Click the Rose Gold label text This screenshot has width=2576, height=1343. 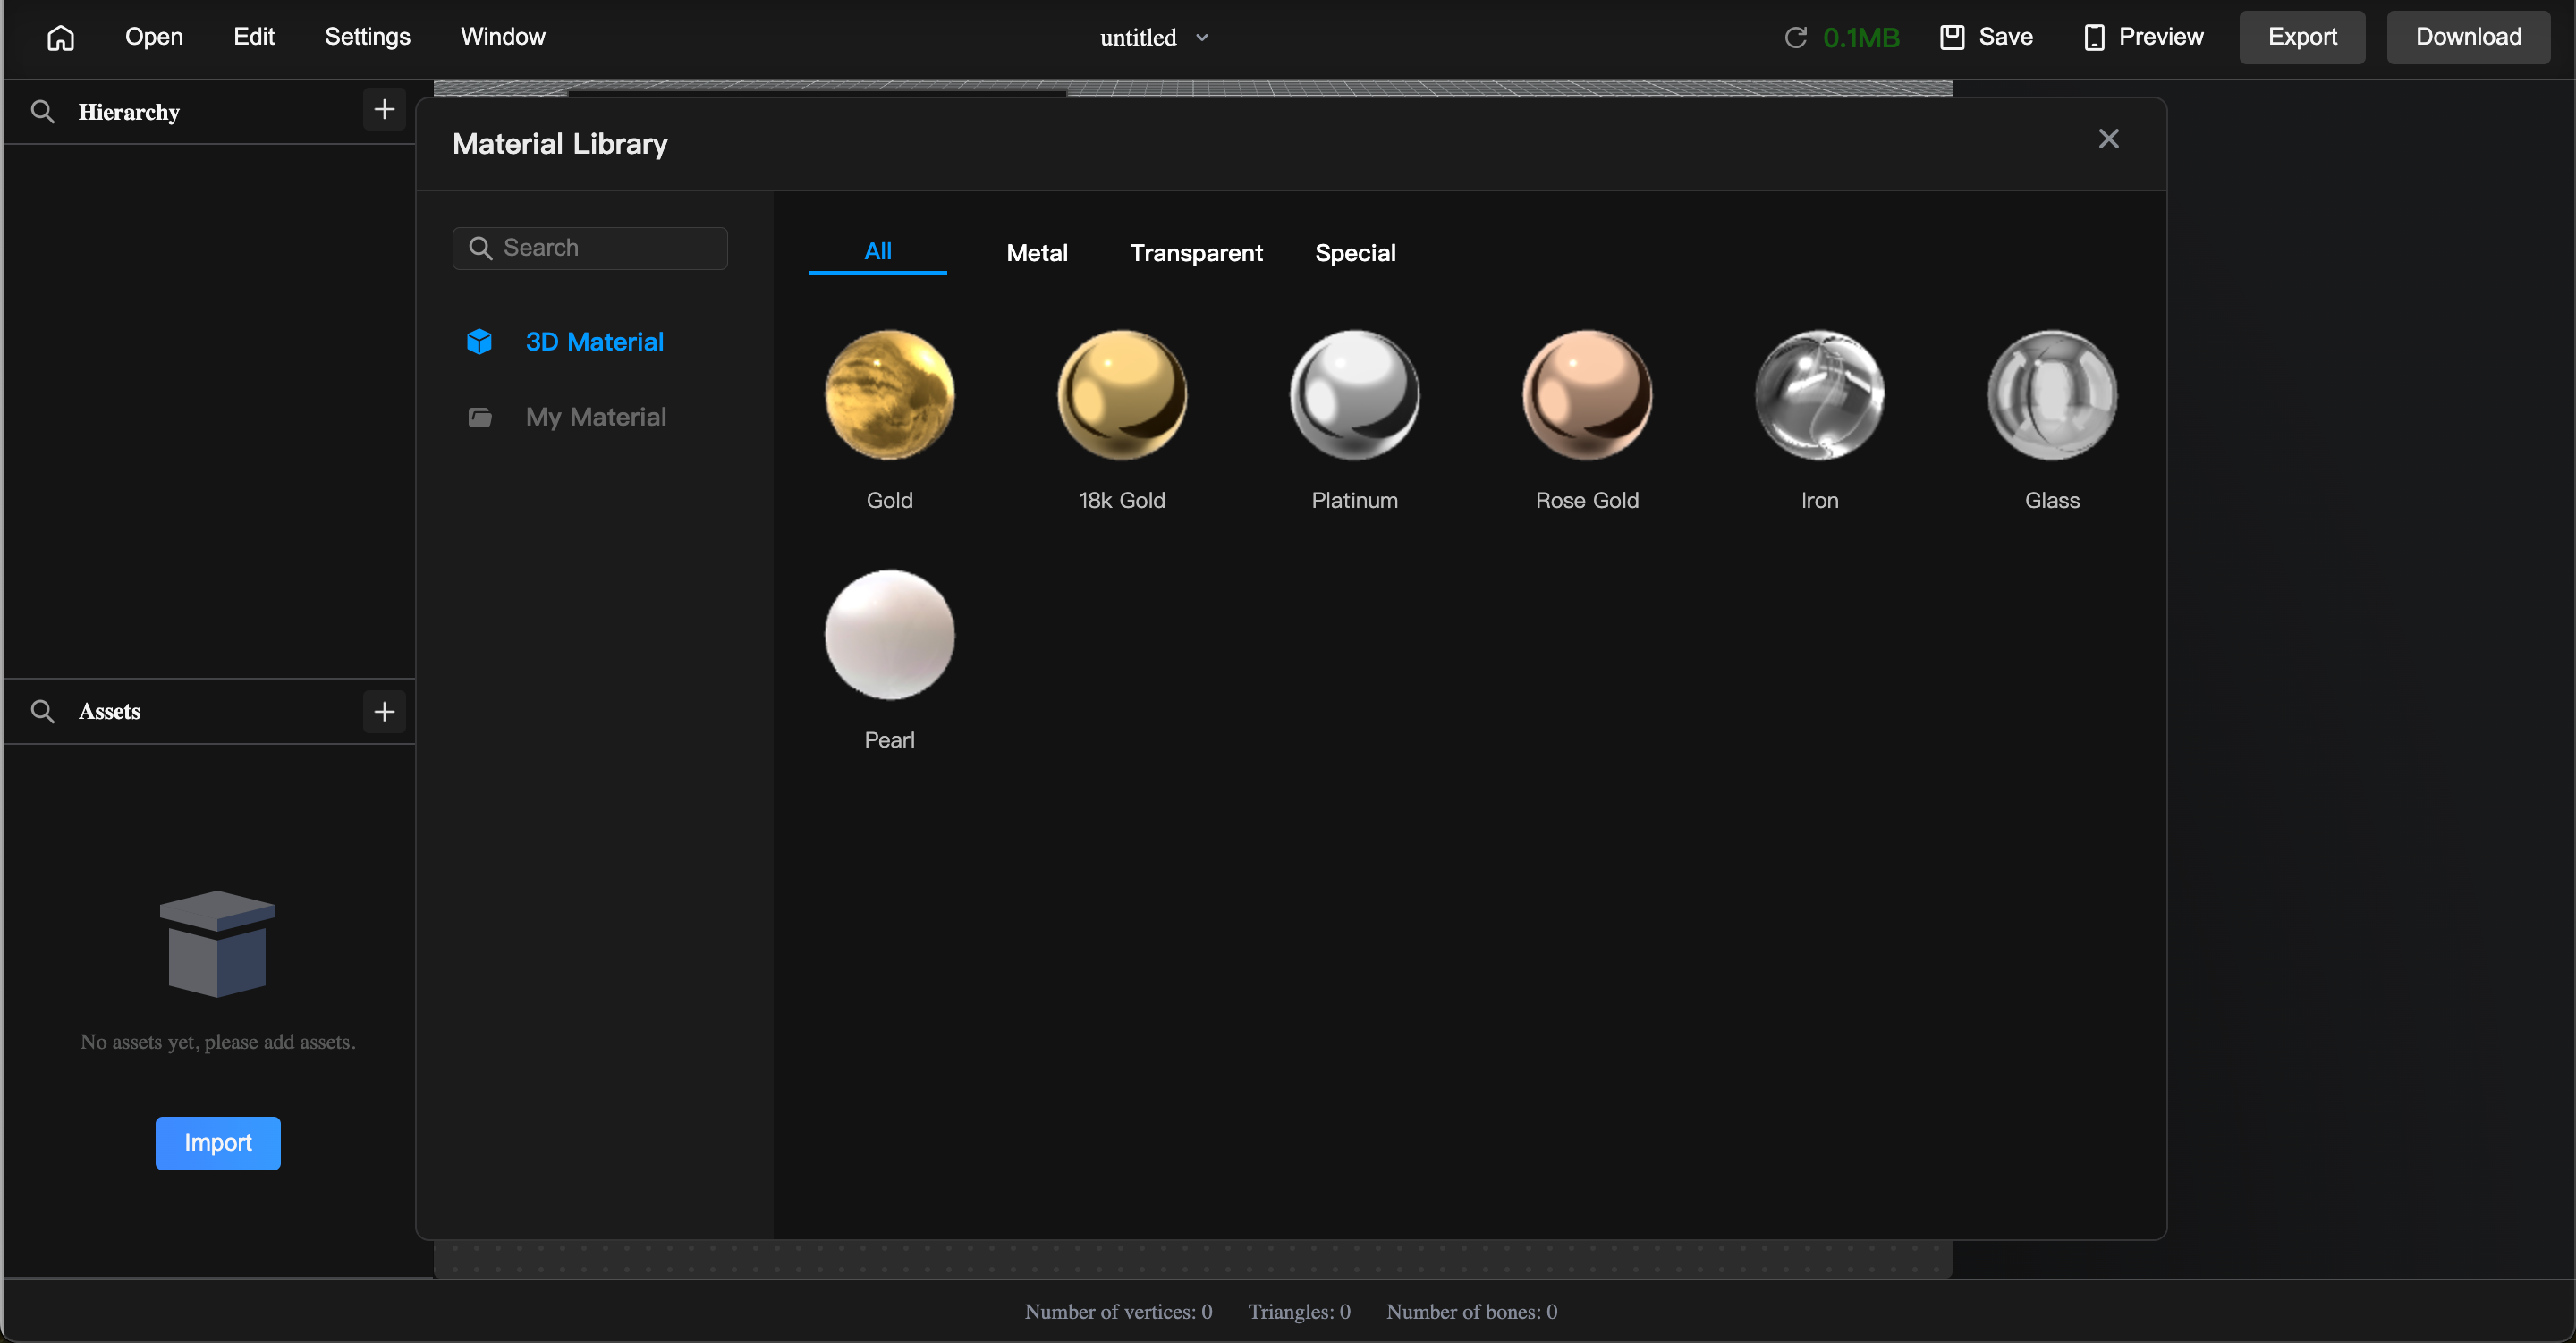[x=1587, y=500]
